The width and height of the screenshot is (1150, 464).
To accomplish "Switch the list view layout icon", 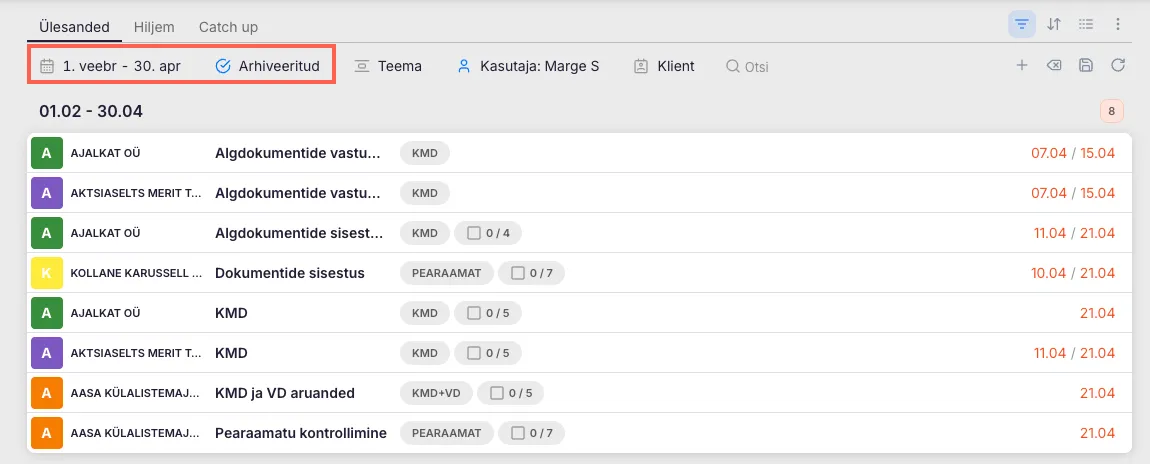I will click(1085, 25).
